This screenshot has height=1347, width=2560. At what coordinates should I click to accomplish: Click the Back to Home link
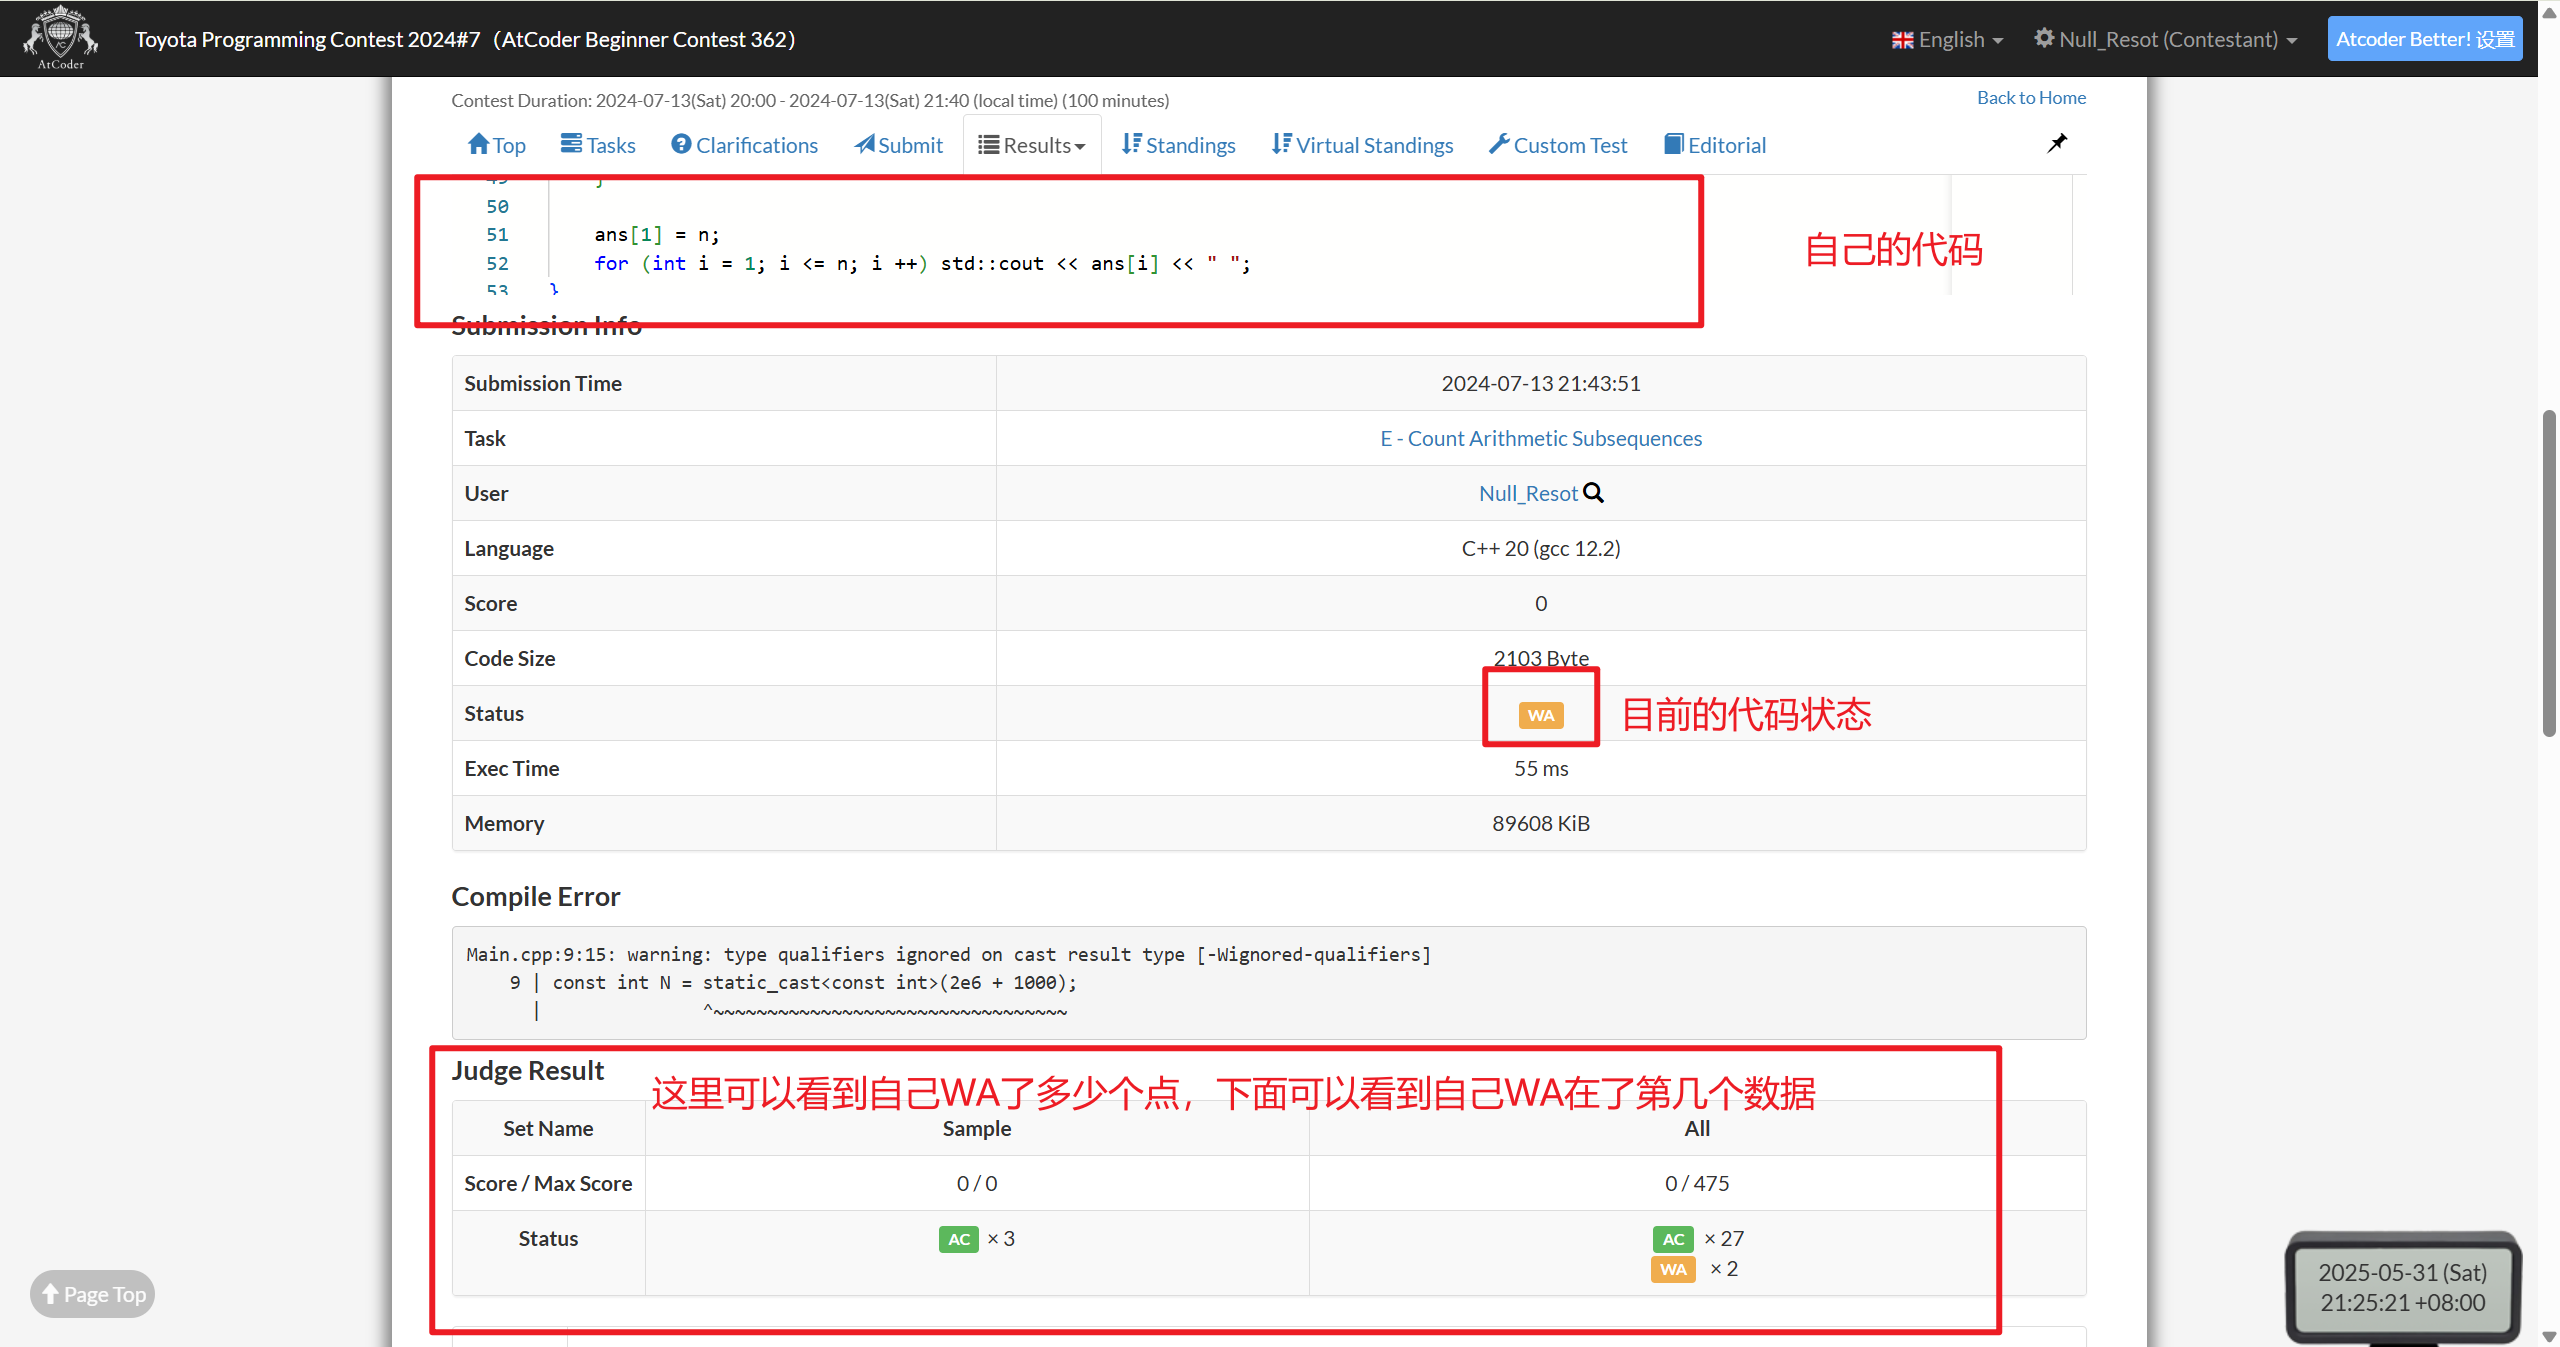(x=2030, y=96)
